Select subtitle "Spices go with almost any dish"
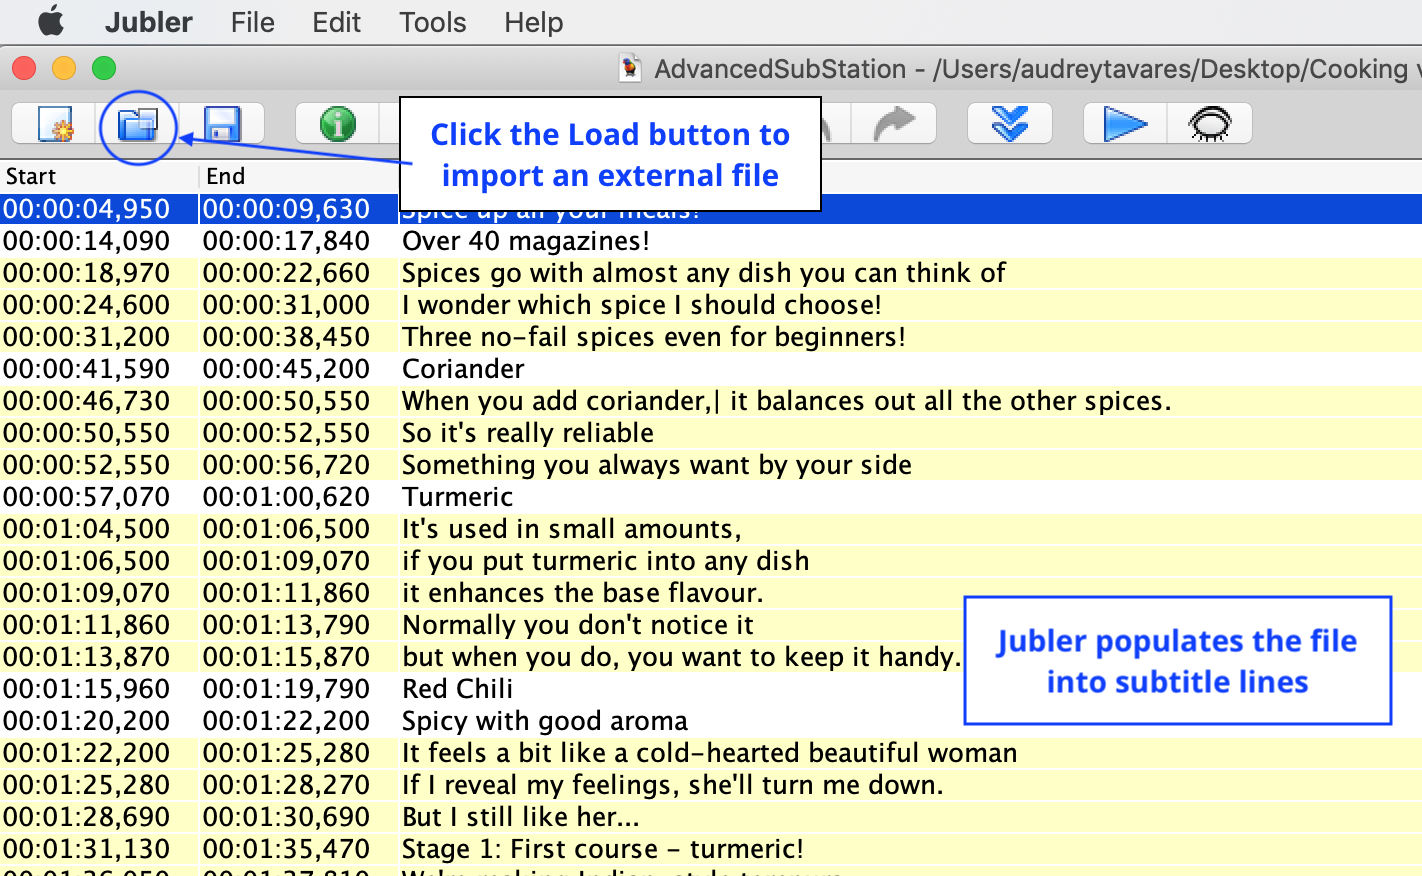 [x=704, y=273]
